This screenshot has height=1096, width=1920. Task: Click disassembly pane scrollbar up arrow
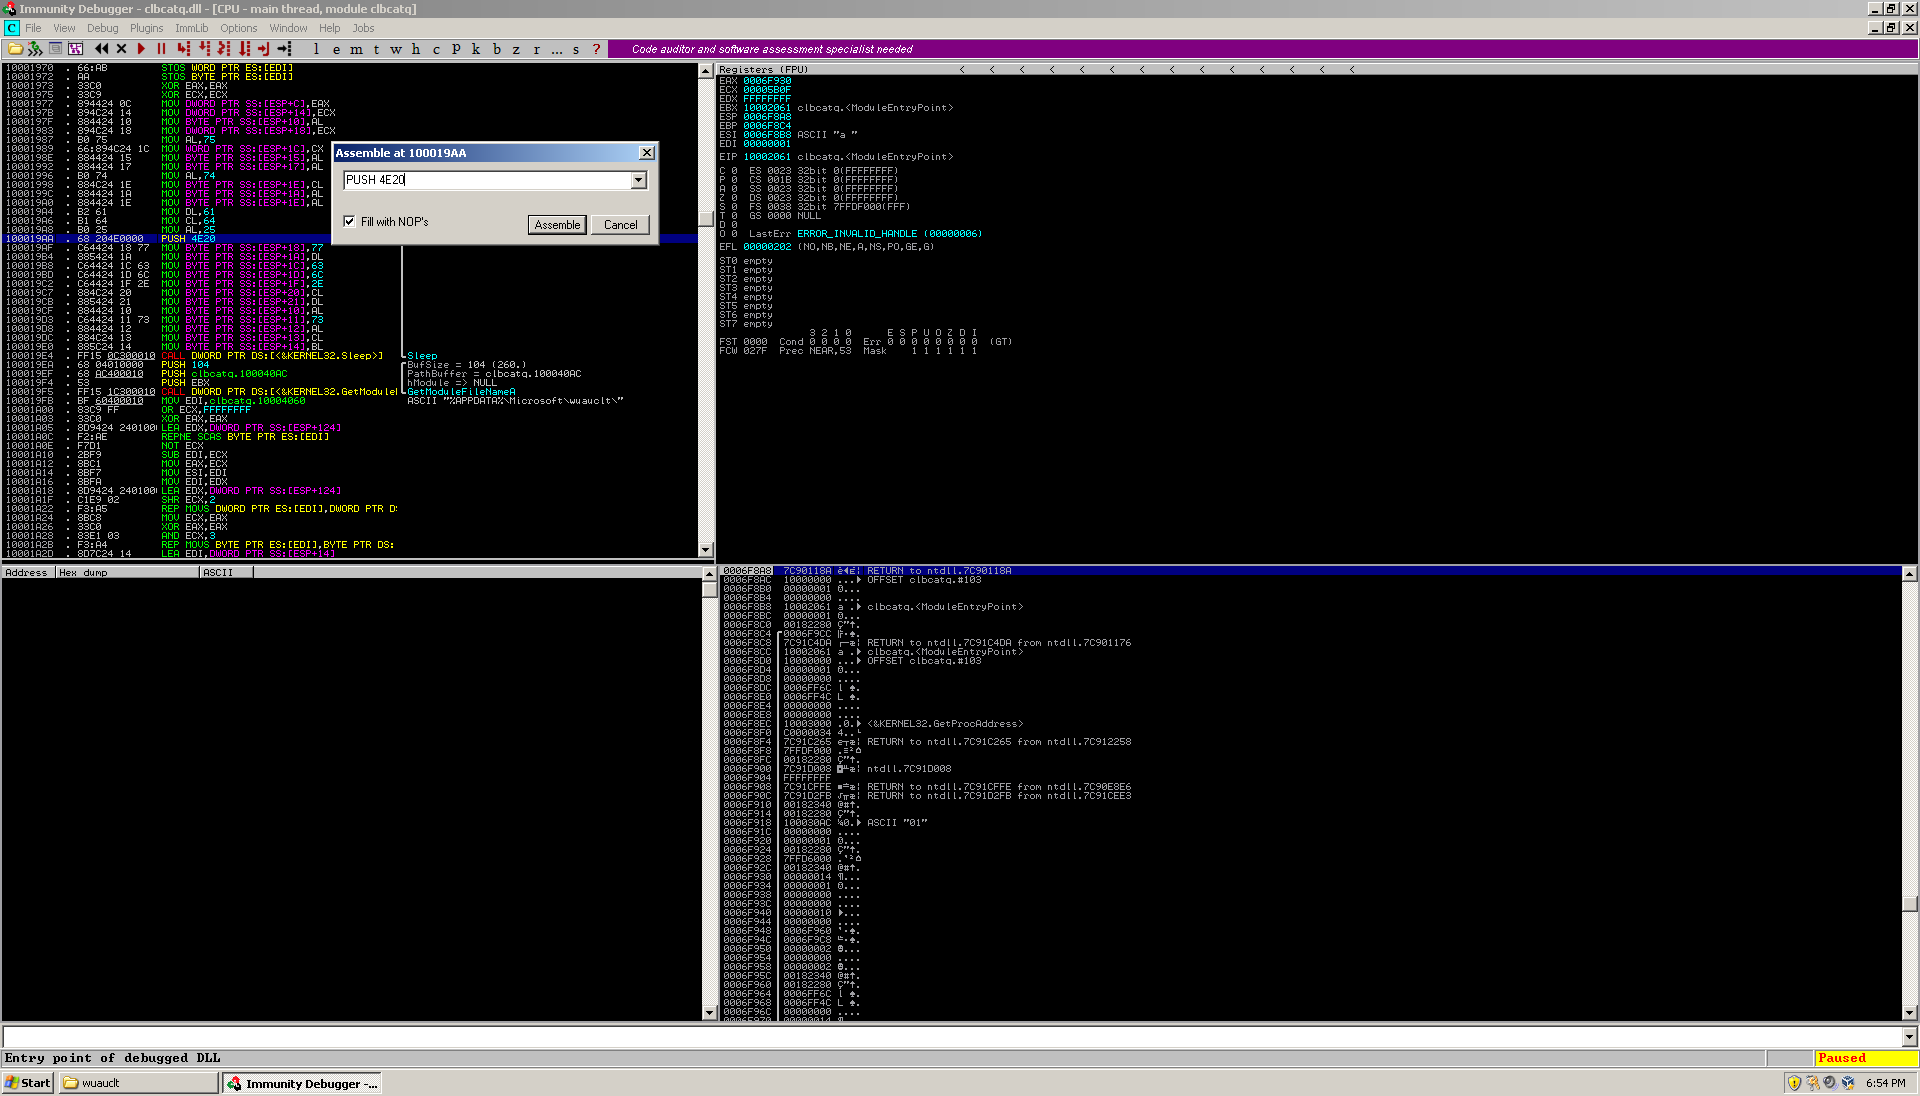(x=706, y=71)
